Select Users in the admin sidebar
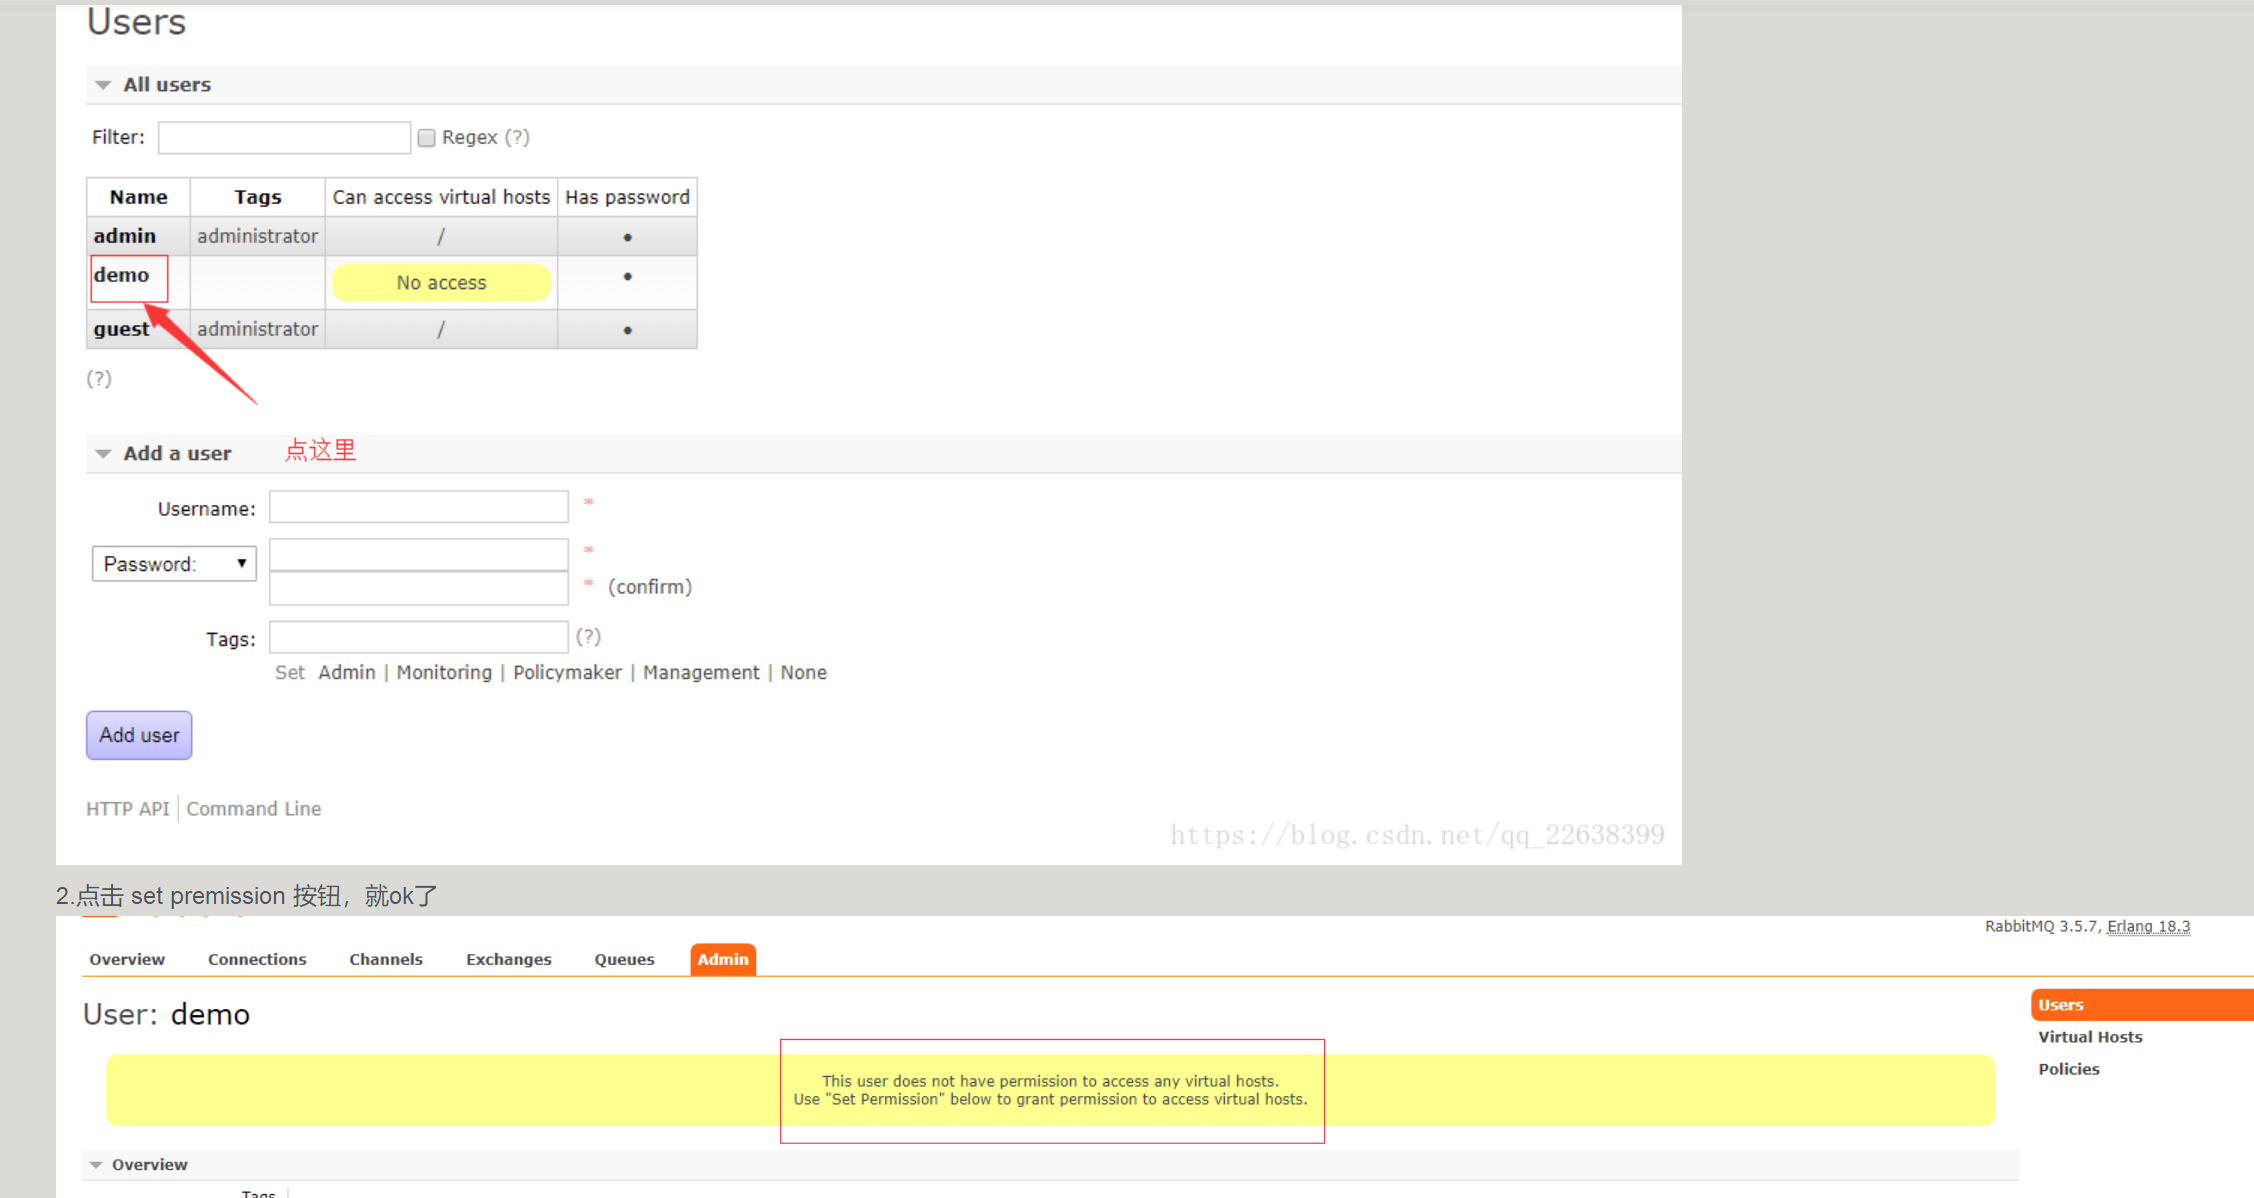This screenshot has height=1198, width=2254. (2142, 1005)
